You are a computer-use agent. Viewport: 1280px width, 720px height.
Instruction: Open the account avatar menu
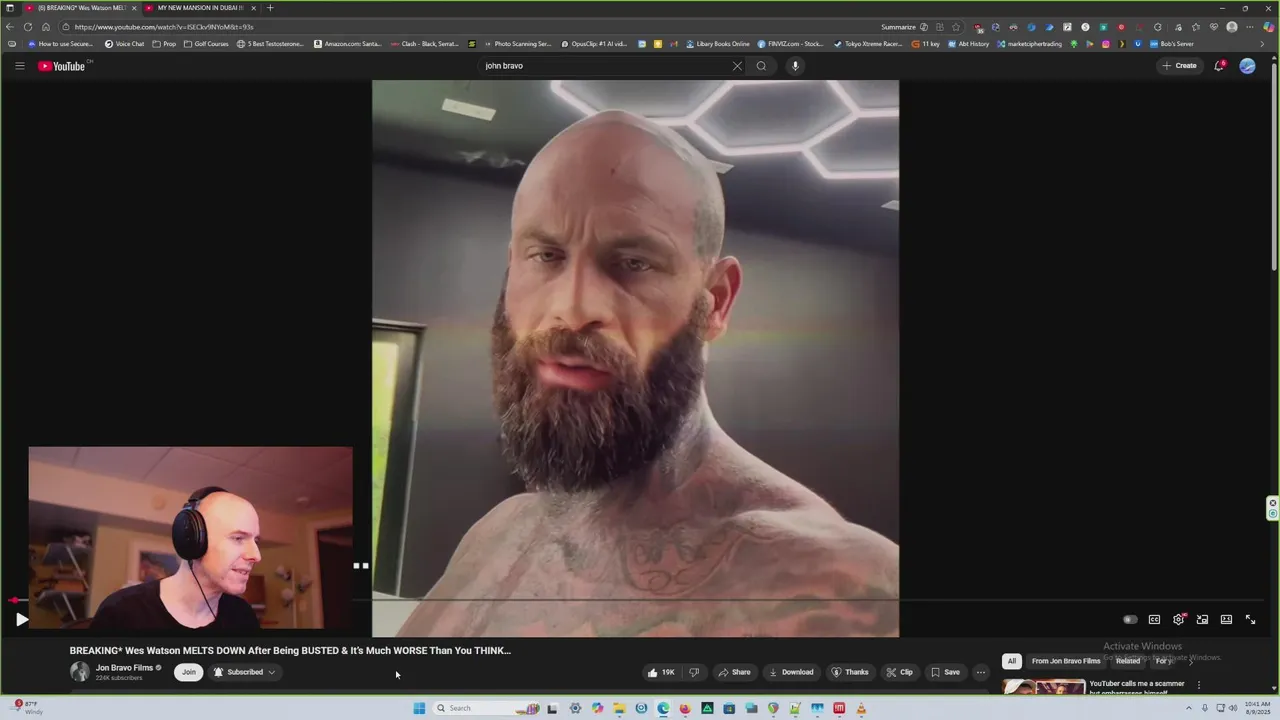(x=1247, y=66)
